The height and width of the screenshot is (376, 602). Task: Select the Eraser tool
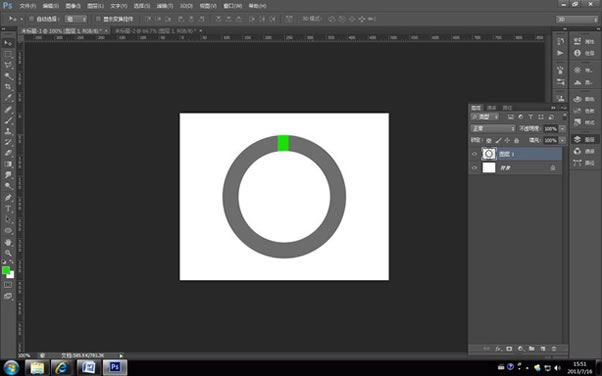(x=8, y=153)
